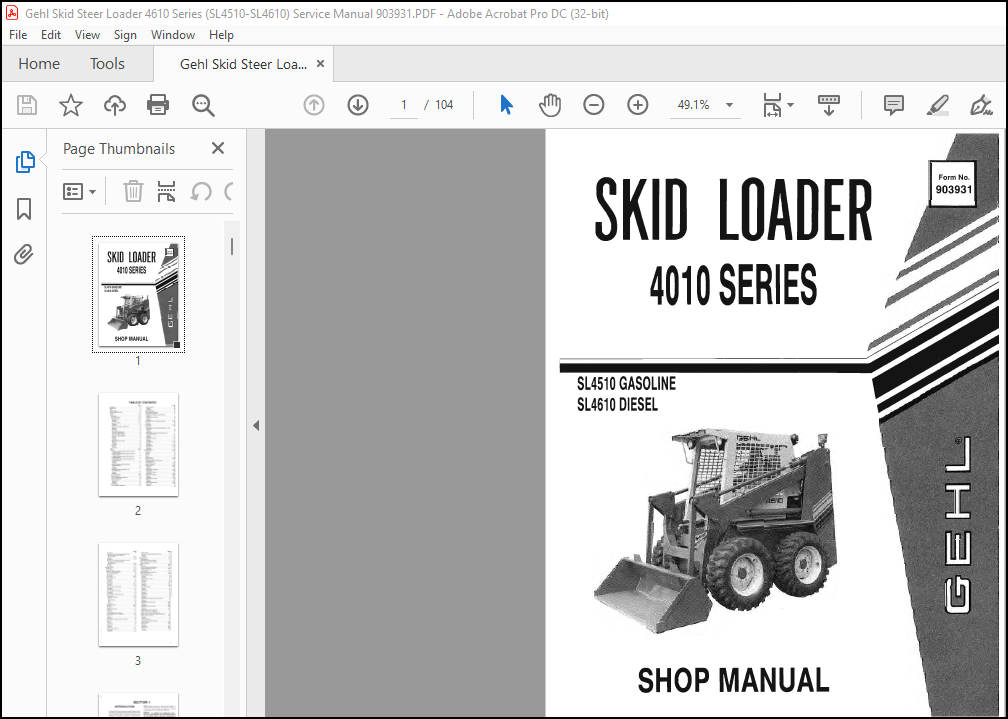
Task: Open the Sign document pen icon
Action: point(981,105)
